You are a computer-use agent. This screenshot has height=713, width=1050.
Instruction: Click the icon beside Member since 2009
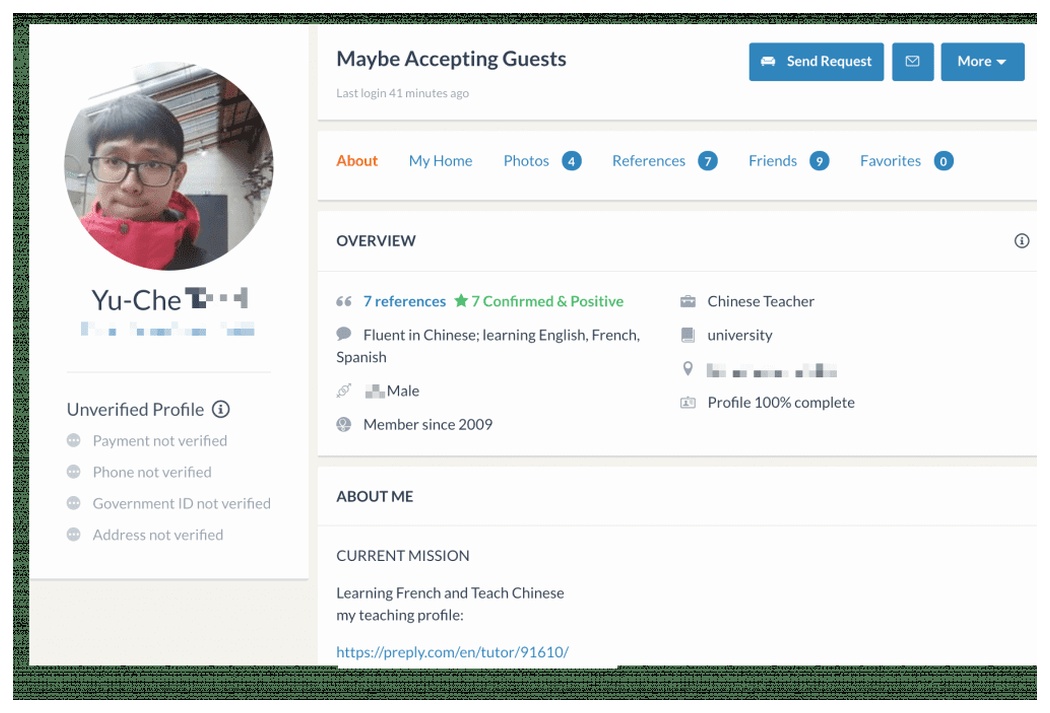[344, 424]
